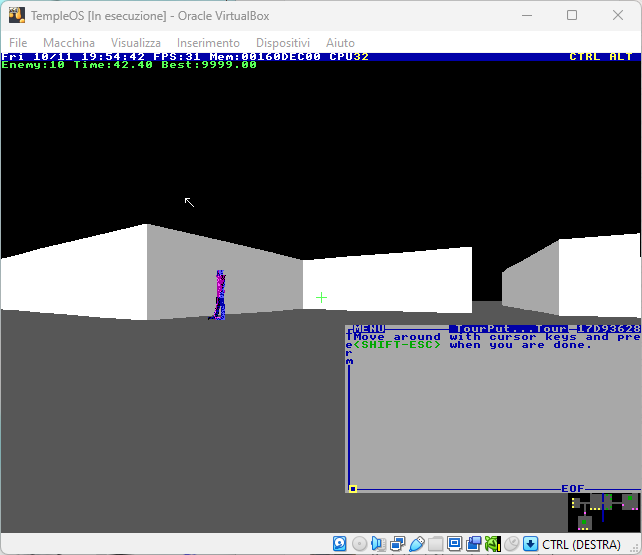Click the purple enemy figure
This screenshot has height=555, width=642.
click(220, 294)
